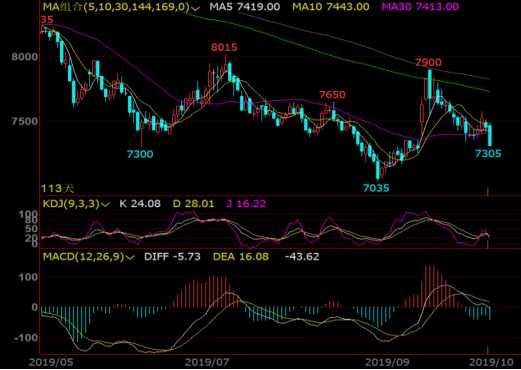Click the 7900 peak price label
The width and height of the screenshot is (521, 370).
[428, 62]
